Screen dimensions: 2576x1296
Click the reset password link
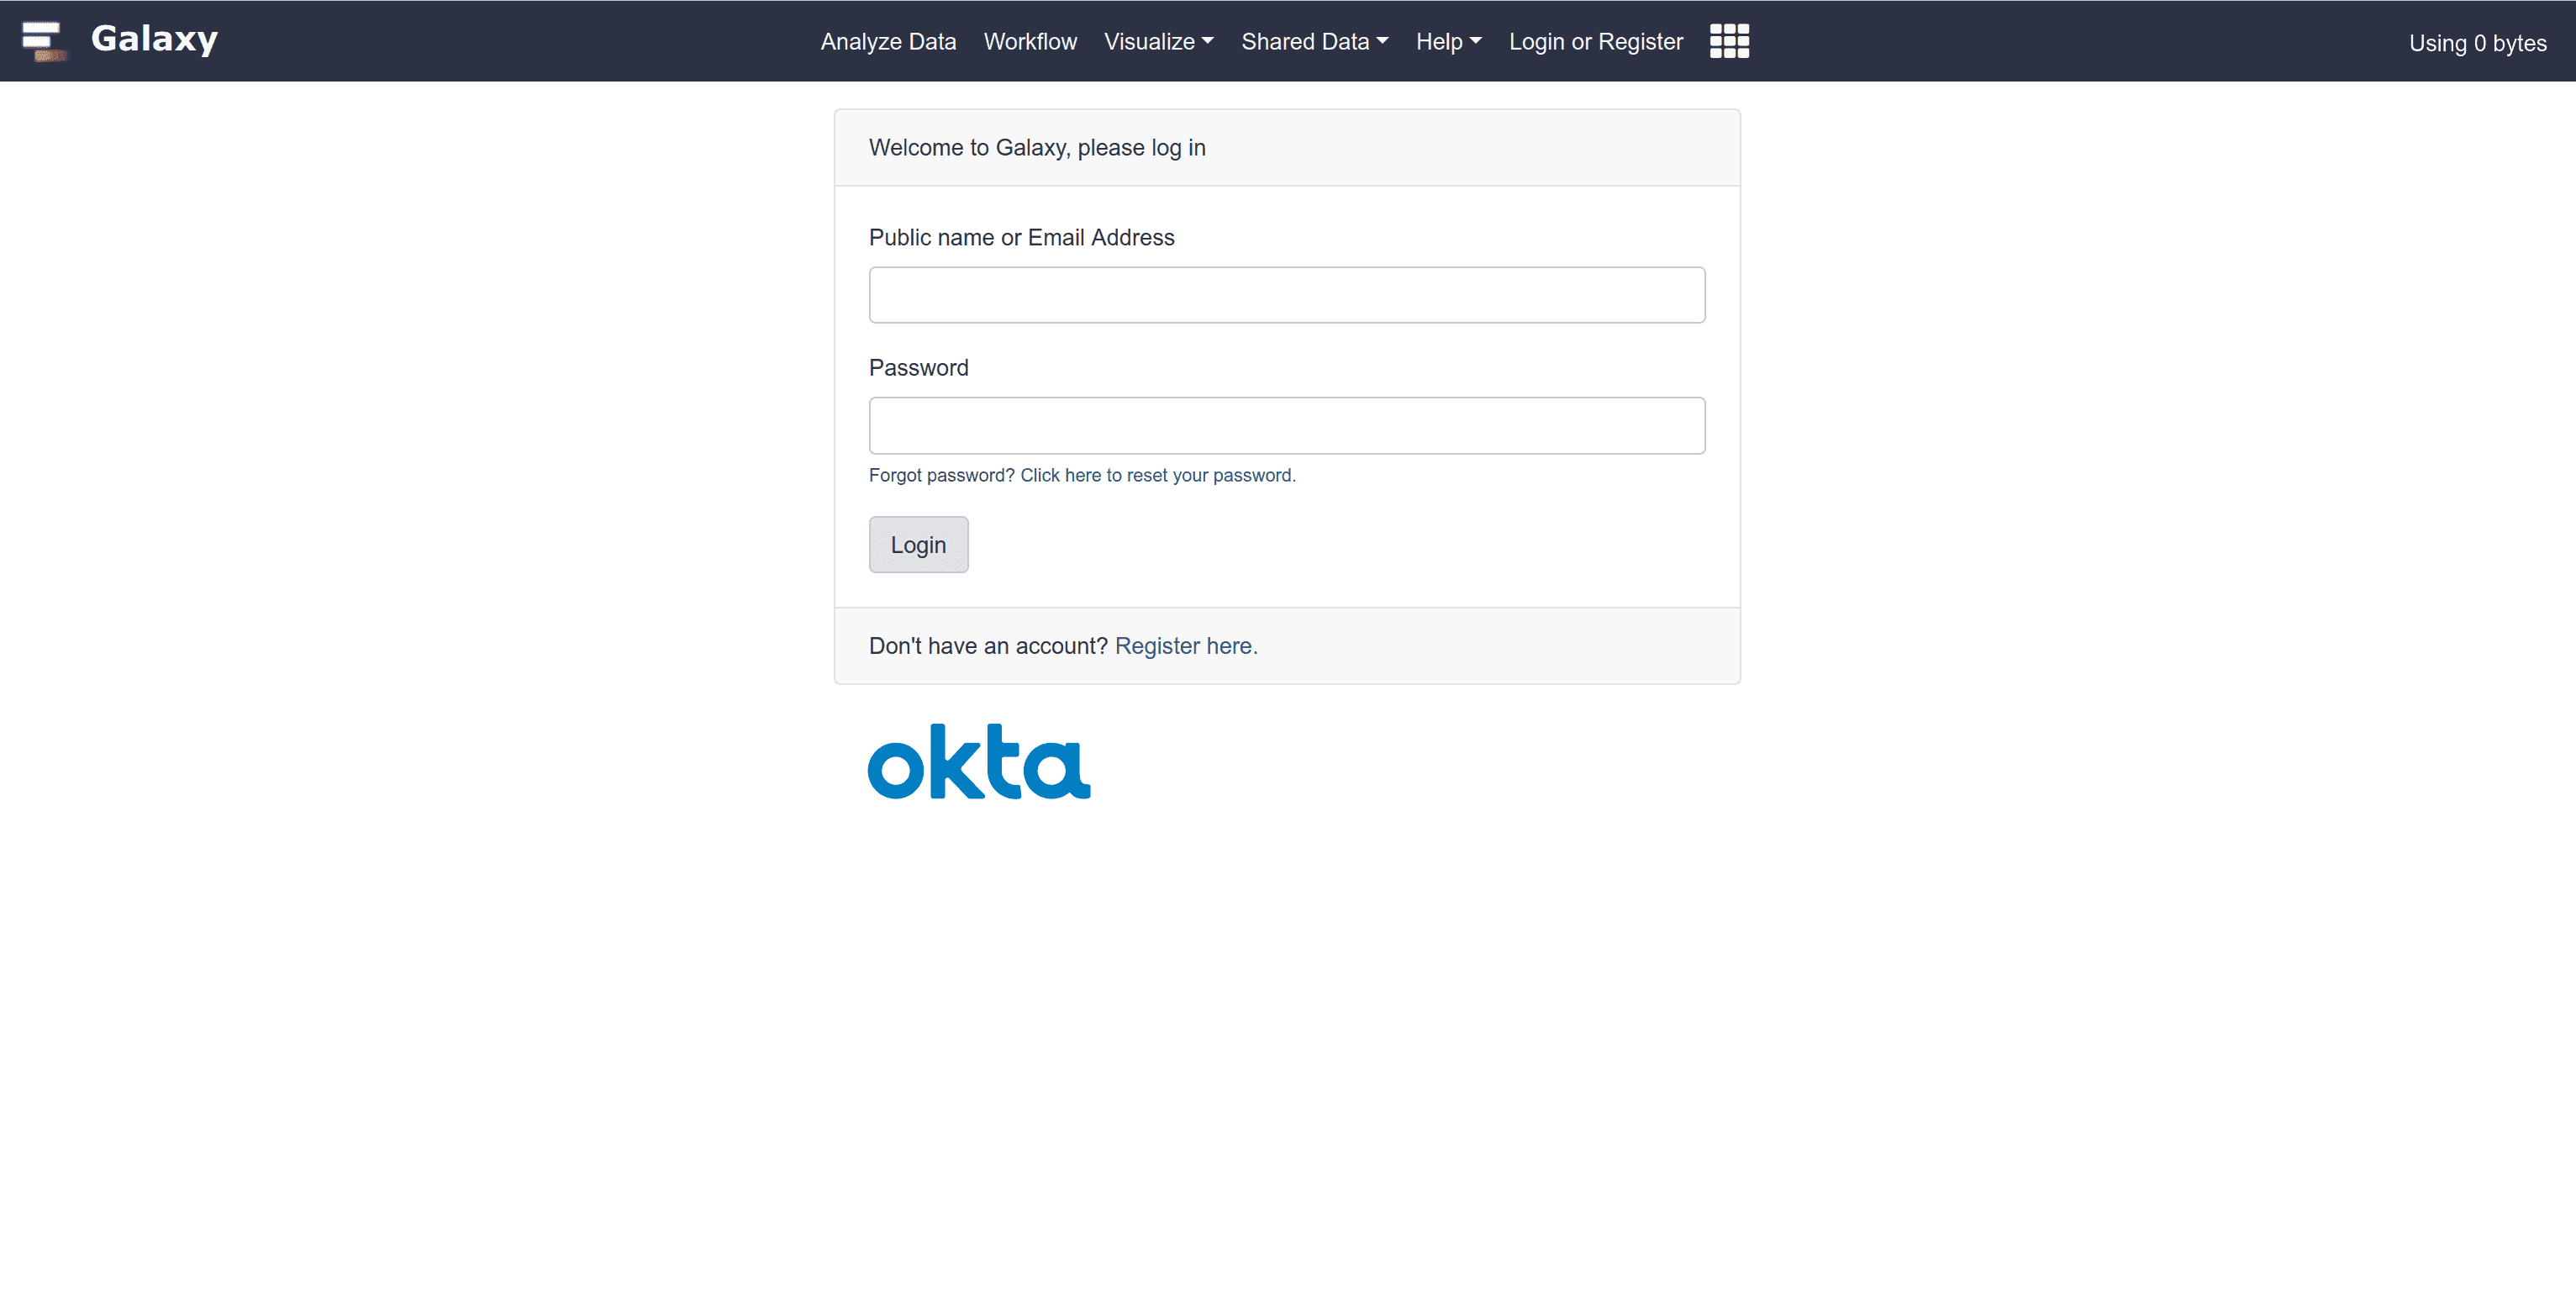(1157, 475)
